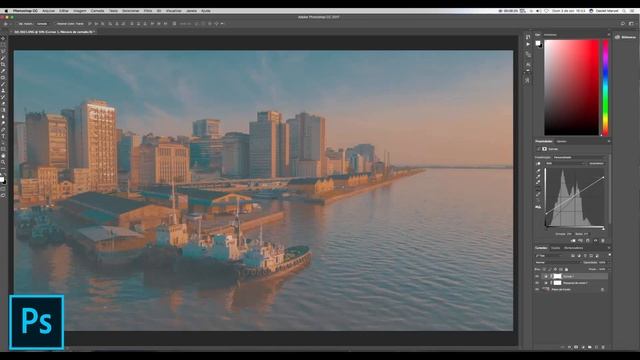Switch to the Canais tab
The width and height of the screenshot is (640, 360).
556,248
